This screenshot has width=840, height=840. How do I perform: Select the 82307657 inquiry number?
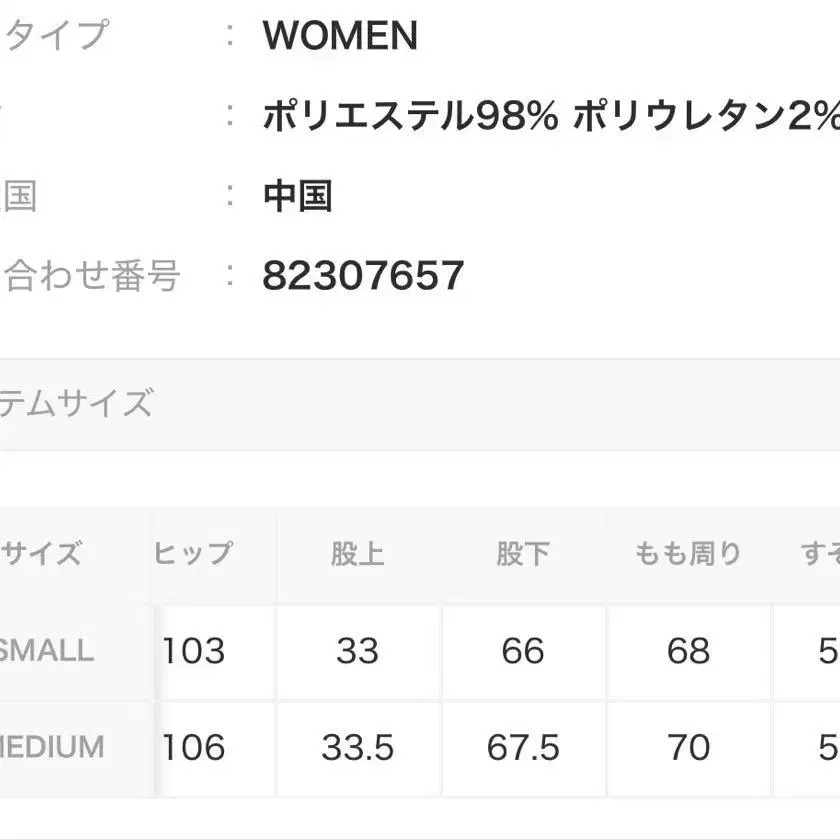tap(363, 275)
